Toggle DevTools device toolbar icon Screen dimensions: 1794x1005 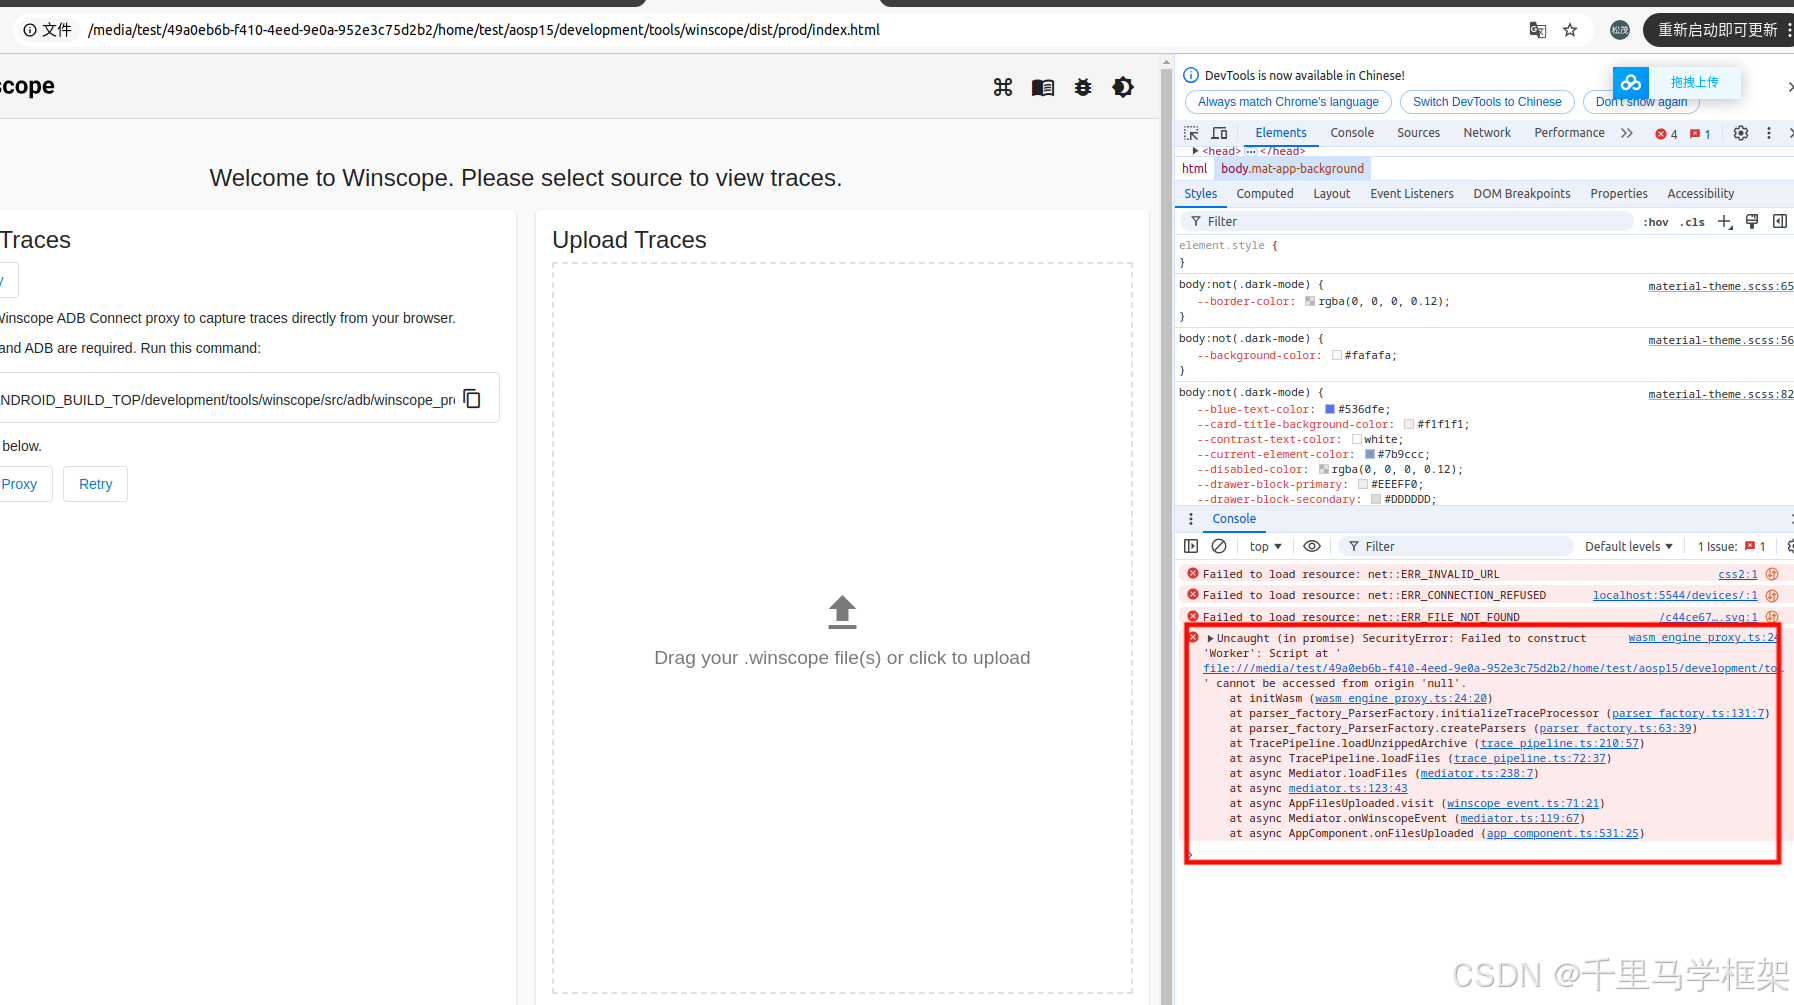click(x=1219, y=133)
